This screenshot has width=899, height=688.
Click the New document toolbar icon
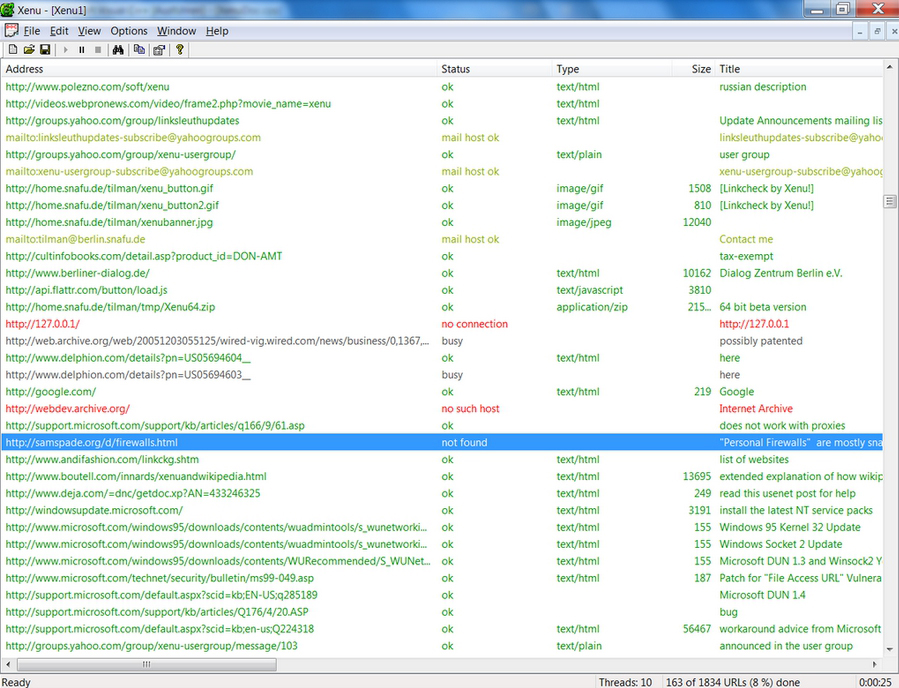13,50
